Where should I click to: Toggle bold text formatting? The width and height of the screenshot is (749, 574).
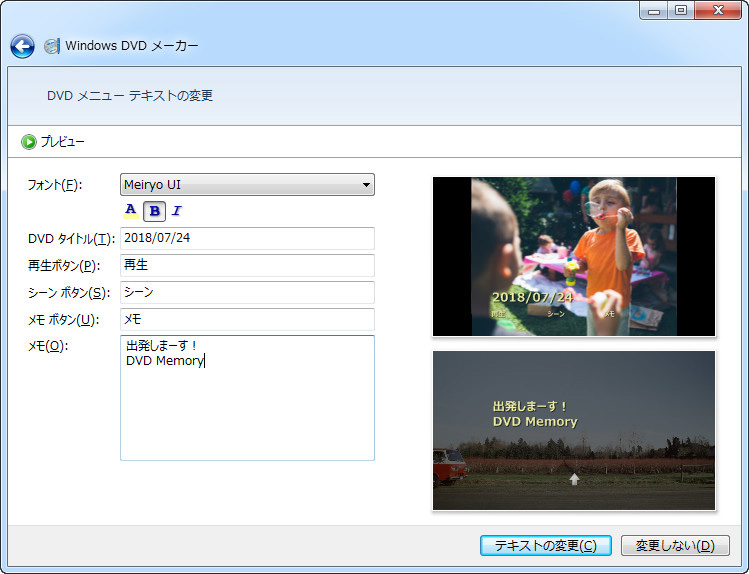pyautogui.click(x=154, y=211)
